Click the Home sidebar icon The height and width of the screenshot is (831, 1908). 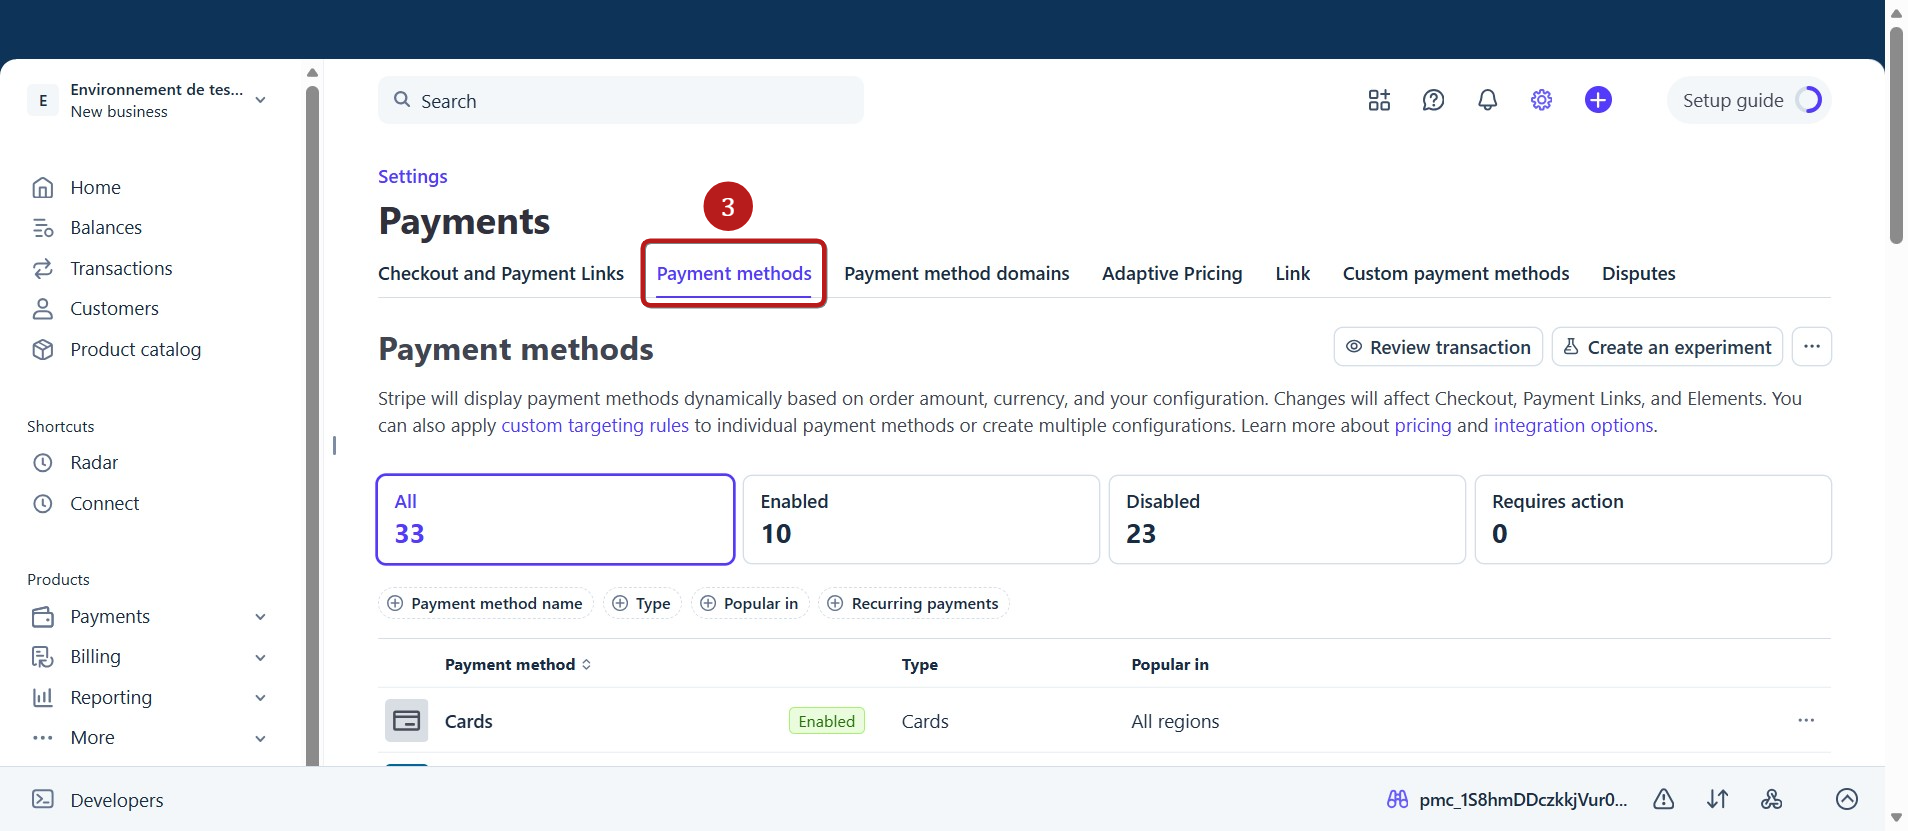pyautogui.click(x=43, y=187)
